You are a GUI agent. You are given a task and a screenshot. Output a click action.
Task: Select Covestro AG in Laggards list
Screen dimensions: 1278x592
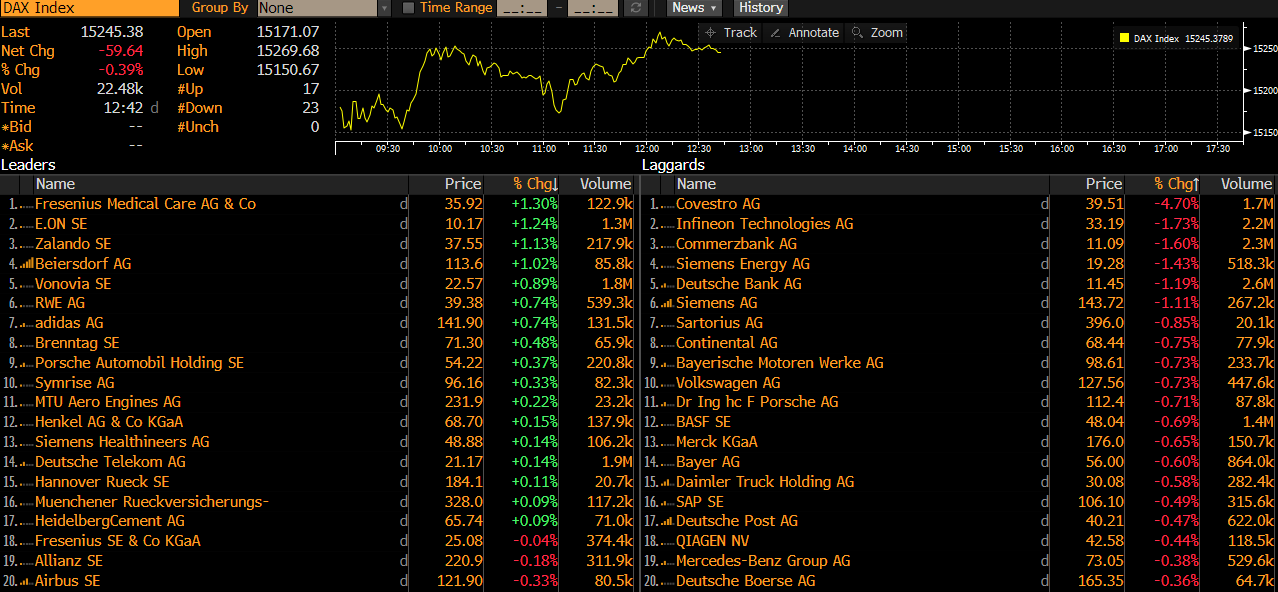coord(718,204)
